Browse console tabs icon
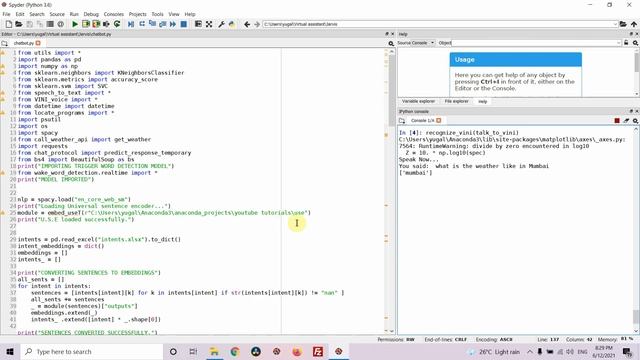Screen dimensions: 640x360 pos(402,121)
